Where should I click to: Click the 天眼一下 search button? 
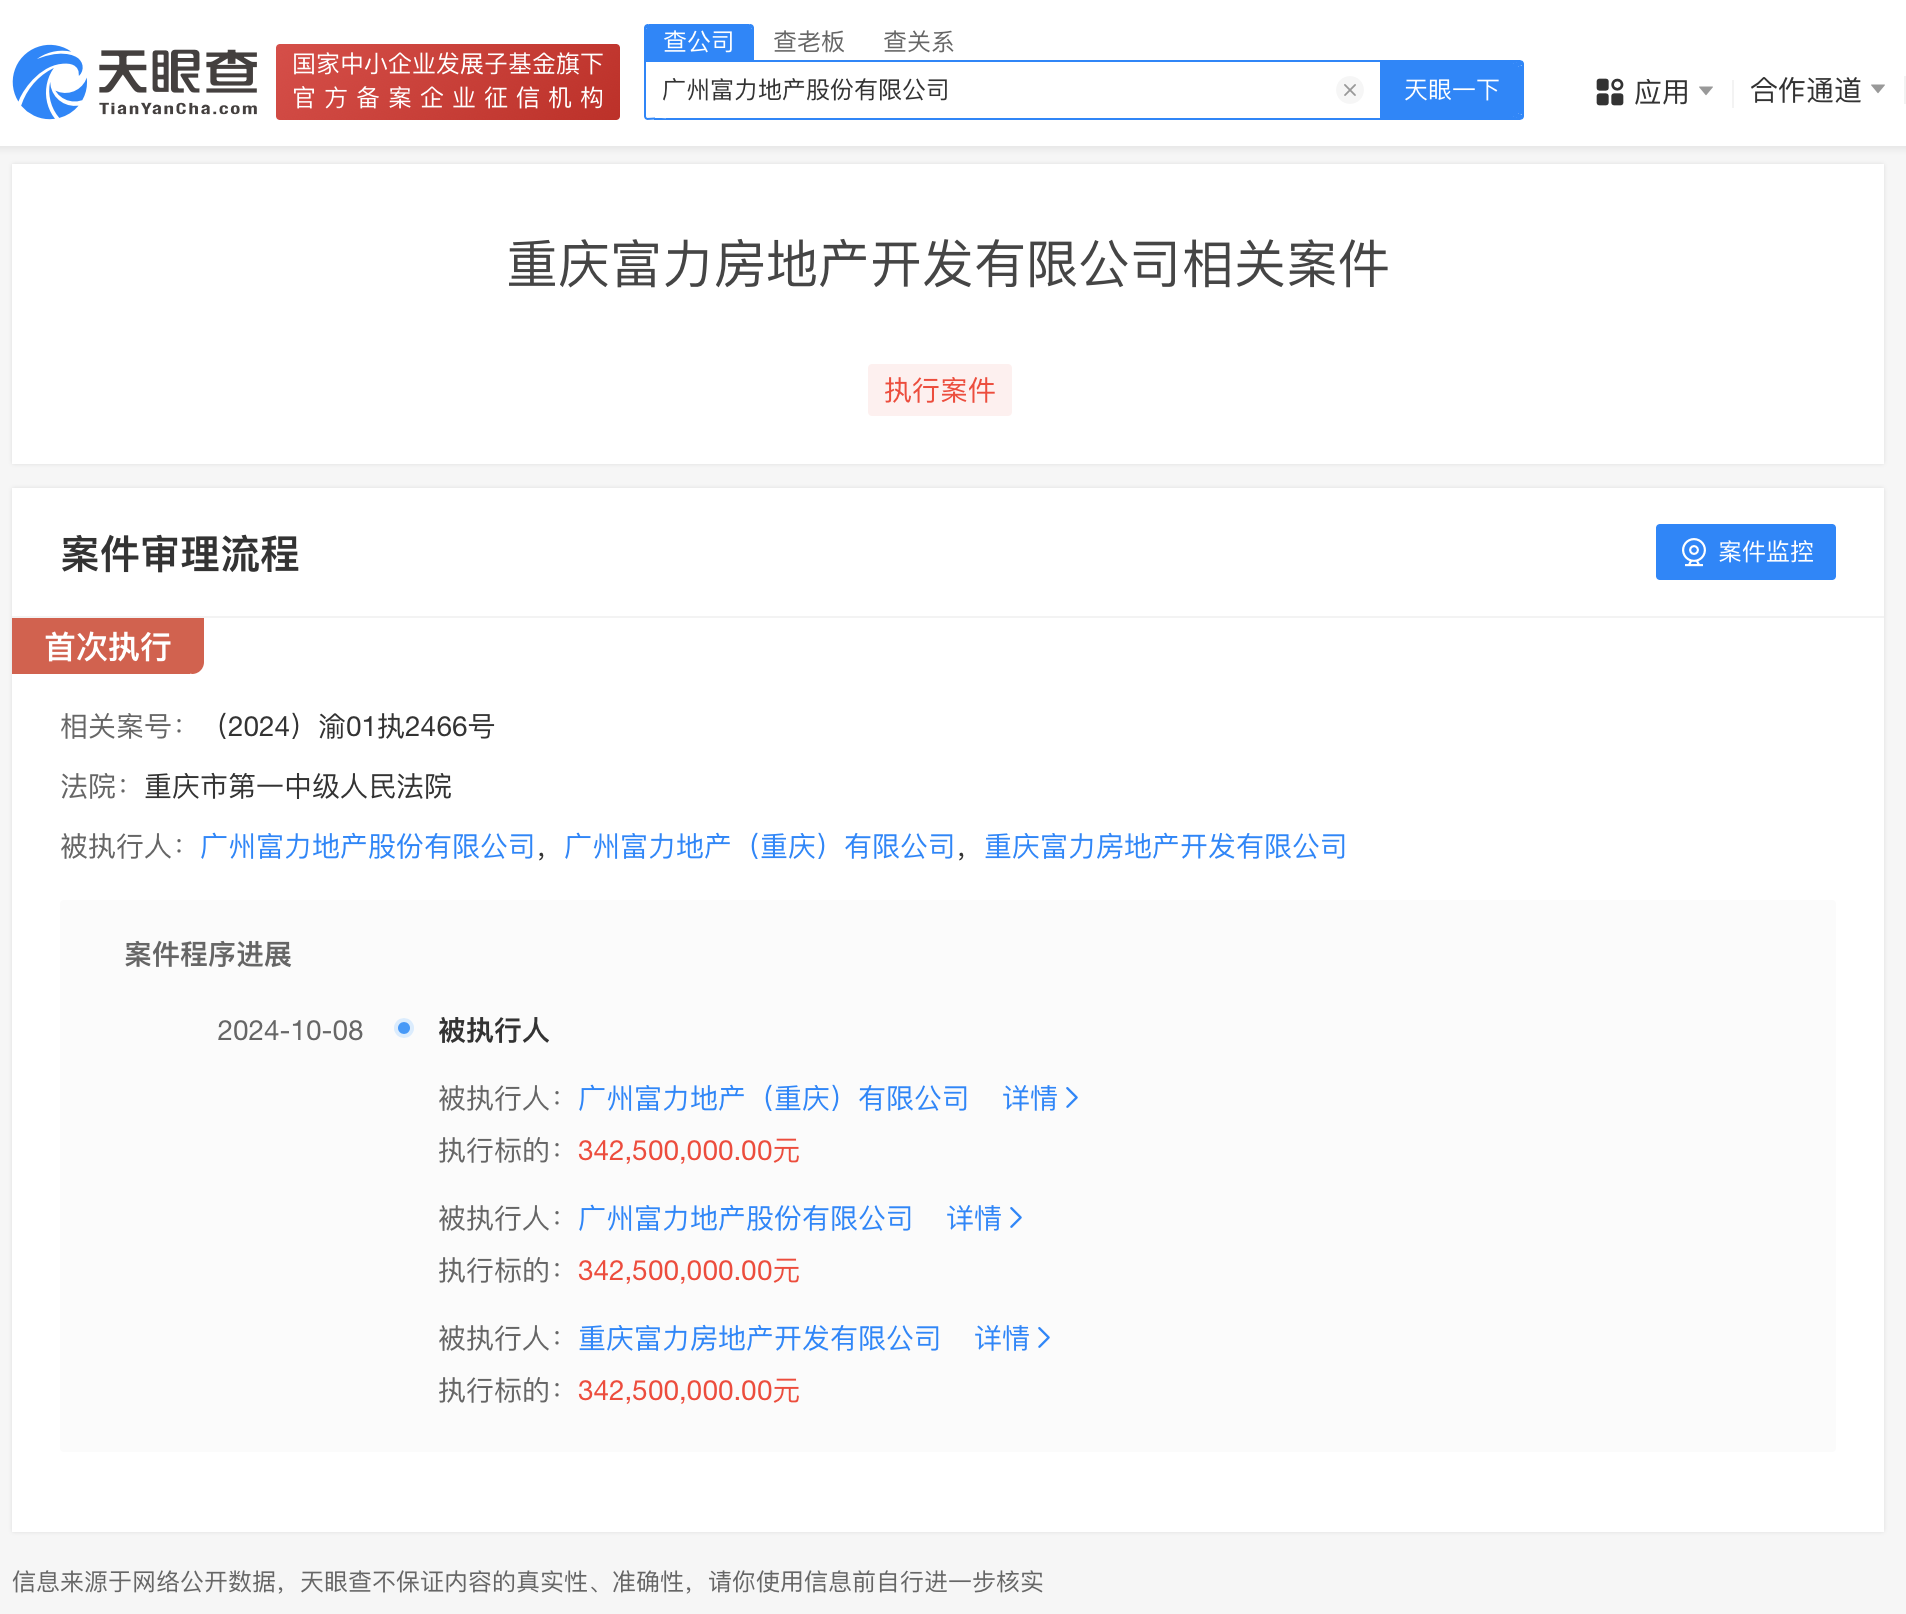click(x=1452, y=90)
